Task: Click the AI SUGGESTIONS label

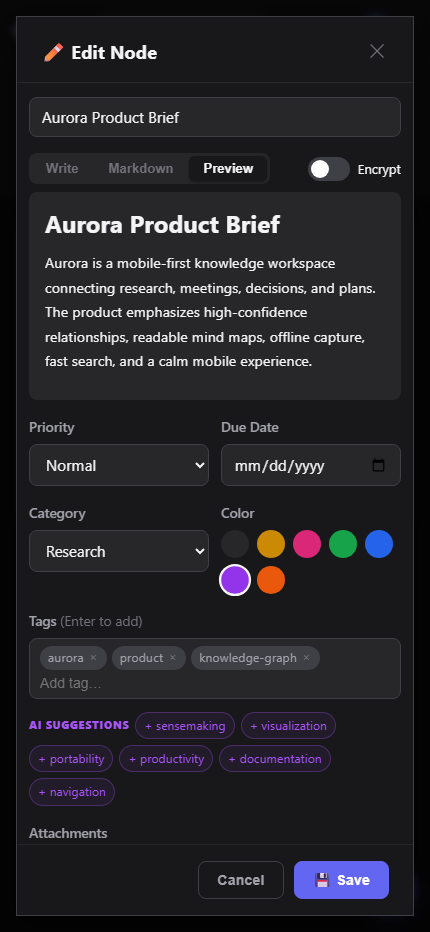Action: click(79, 725)
